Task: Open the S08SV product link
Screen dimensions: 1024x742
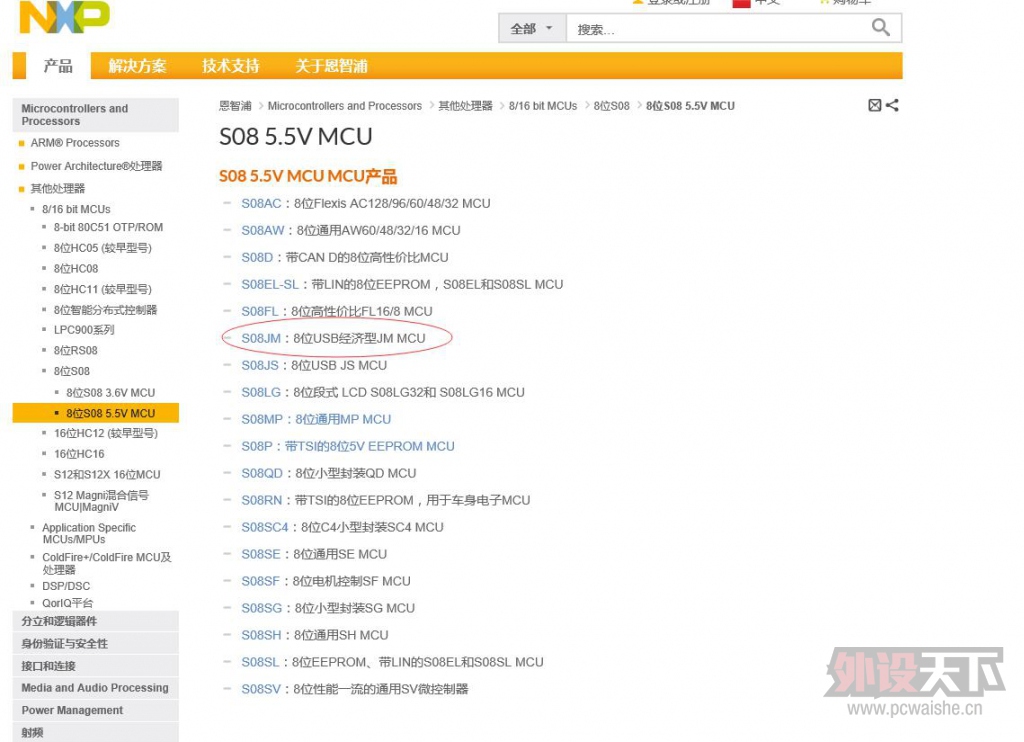Action: (x=261, y=689)
